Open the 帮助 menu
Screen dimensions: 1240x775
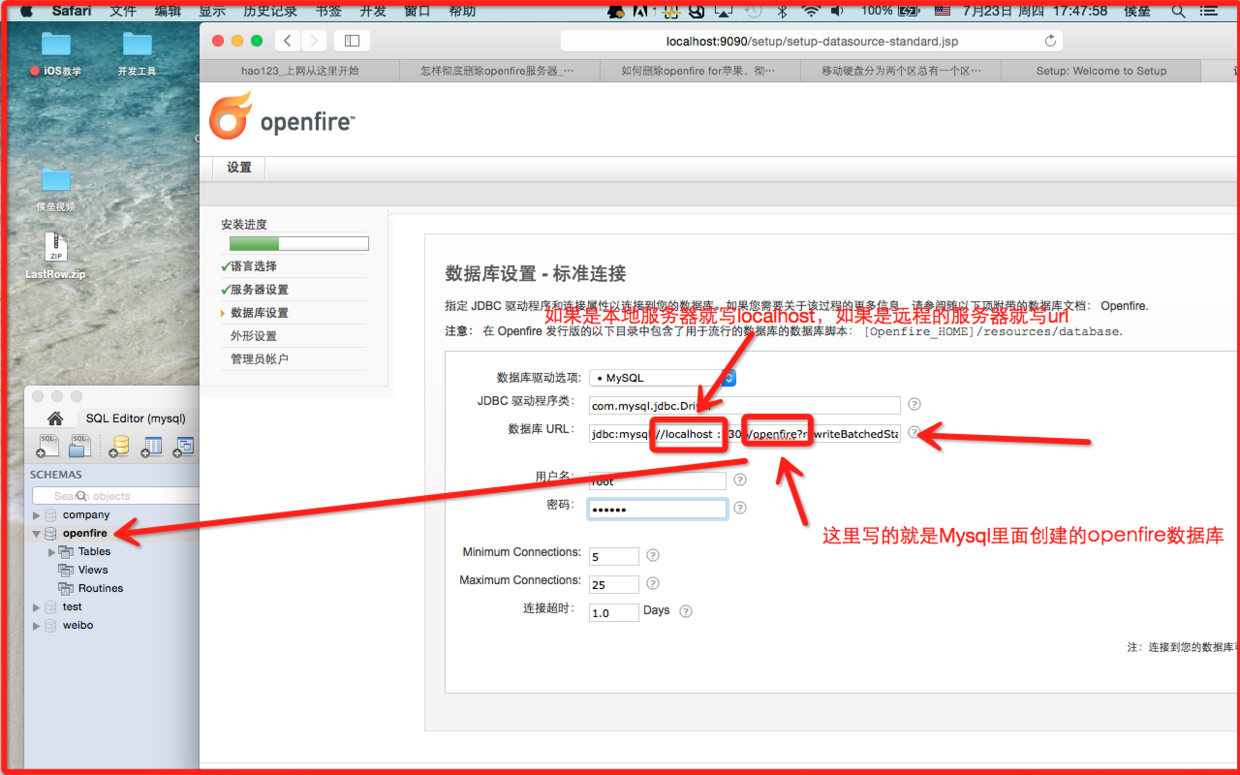[x=462, y=11]
